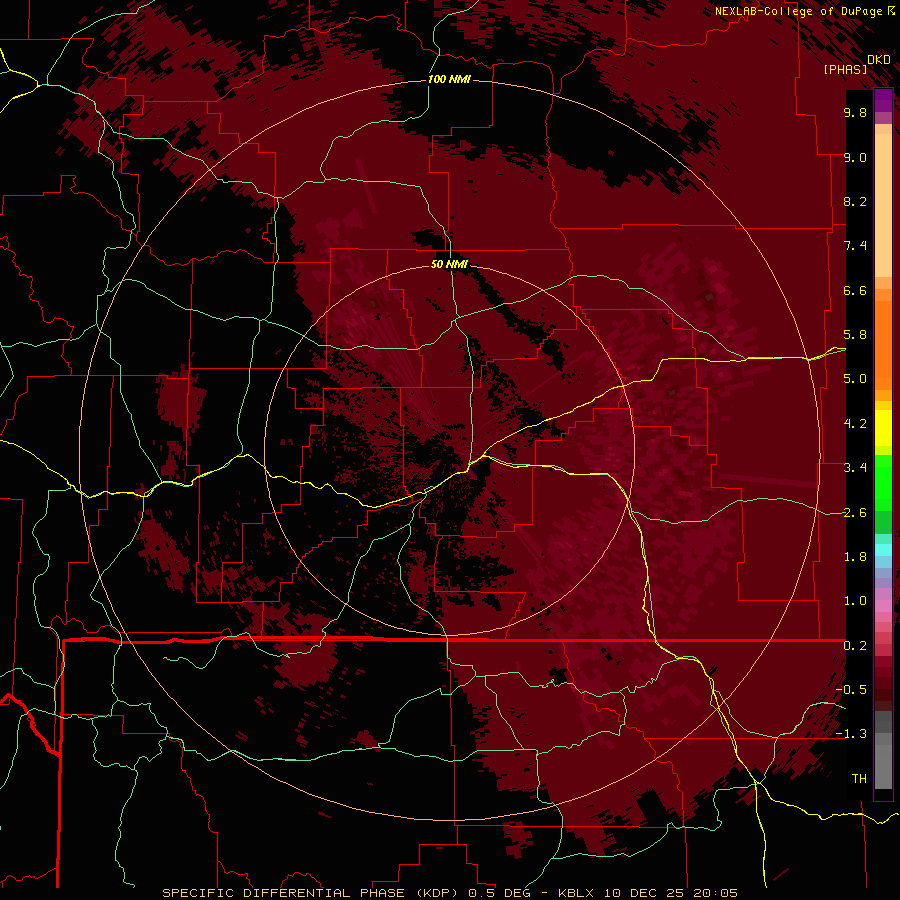The width and height of the screenshot is (900, 900).
Task: Click the 1.0 value on the color scale
Action: 855,601
